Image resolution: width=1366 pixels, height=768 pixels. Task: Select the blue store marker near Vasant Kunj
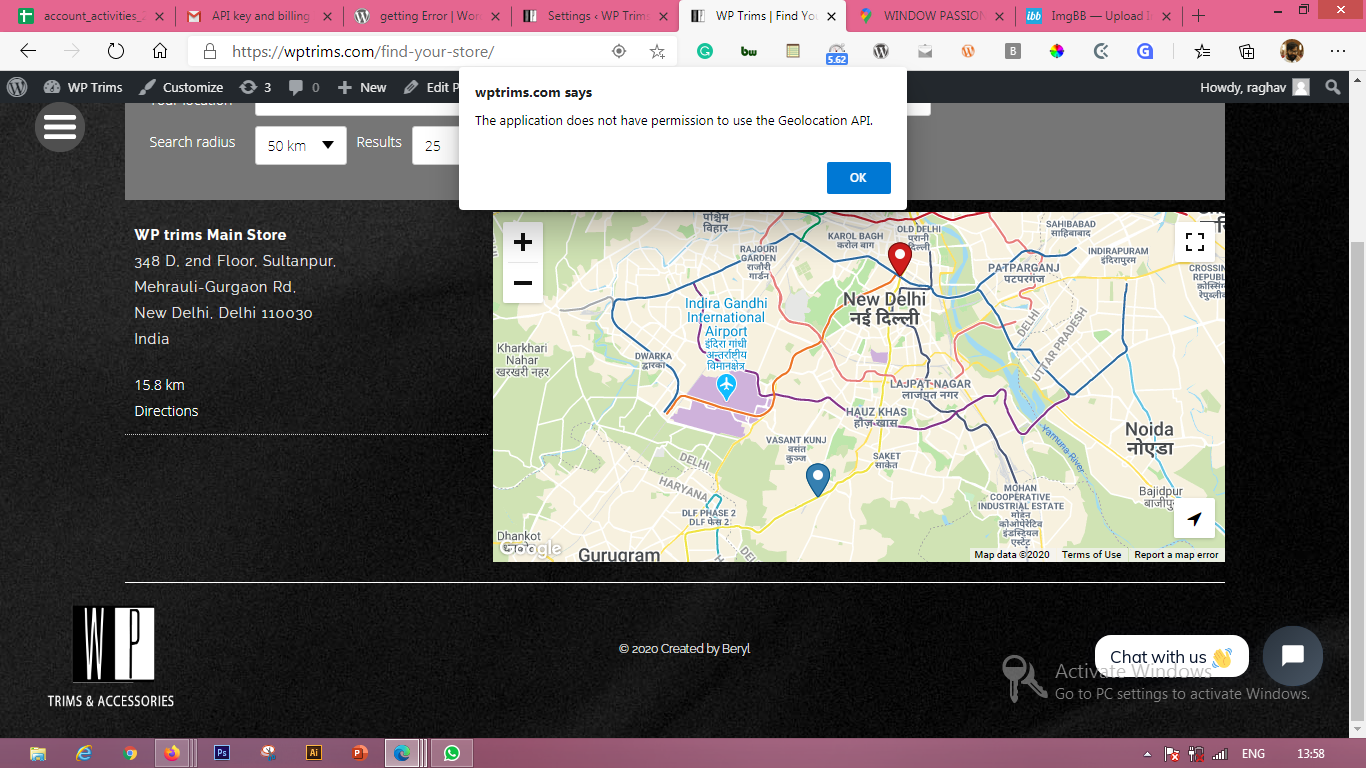tap(818, 481)
